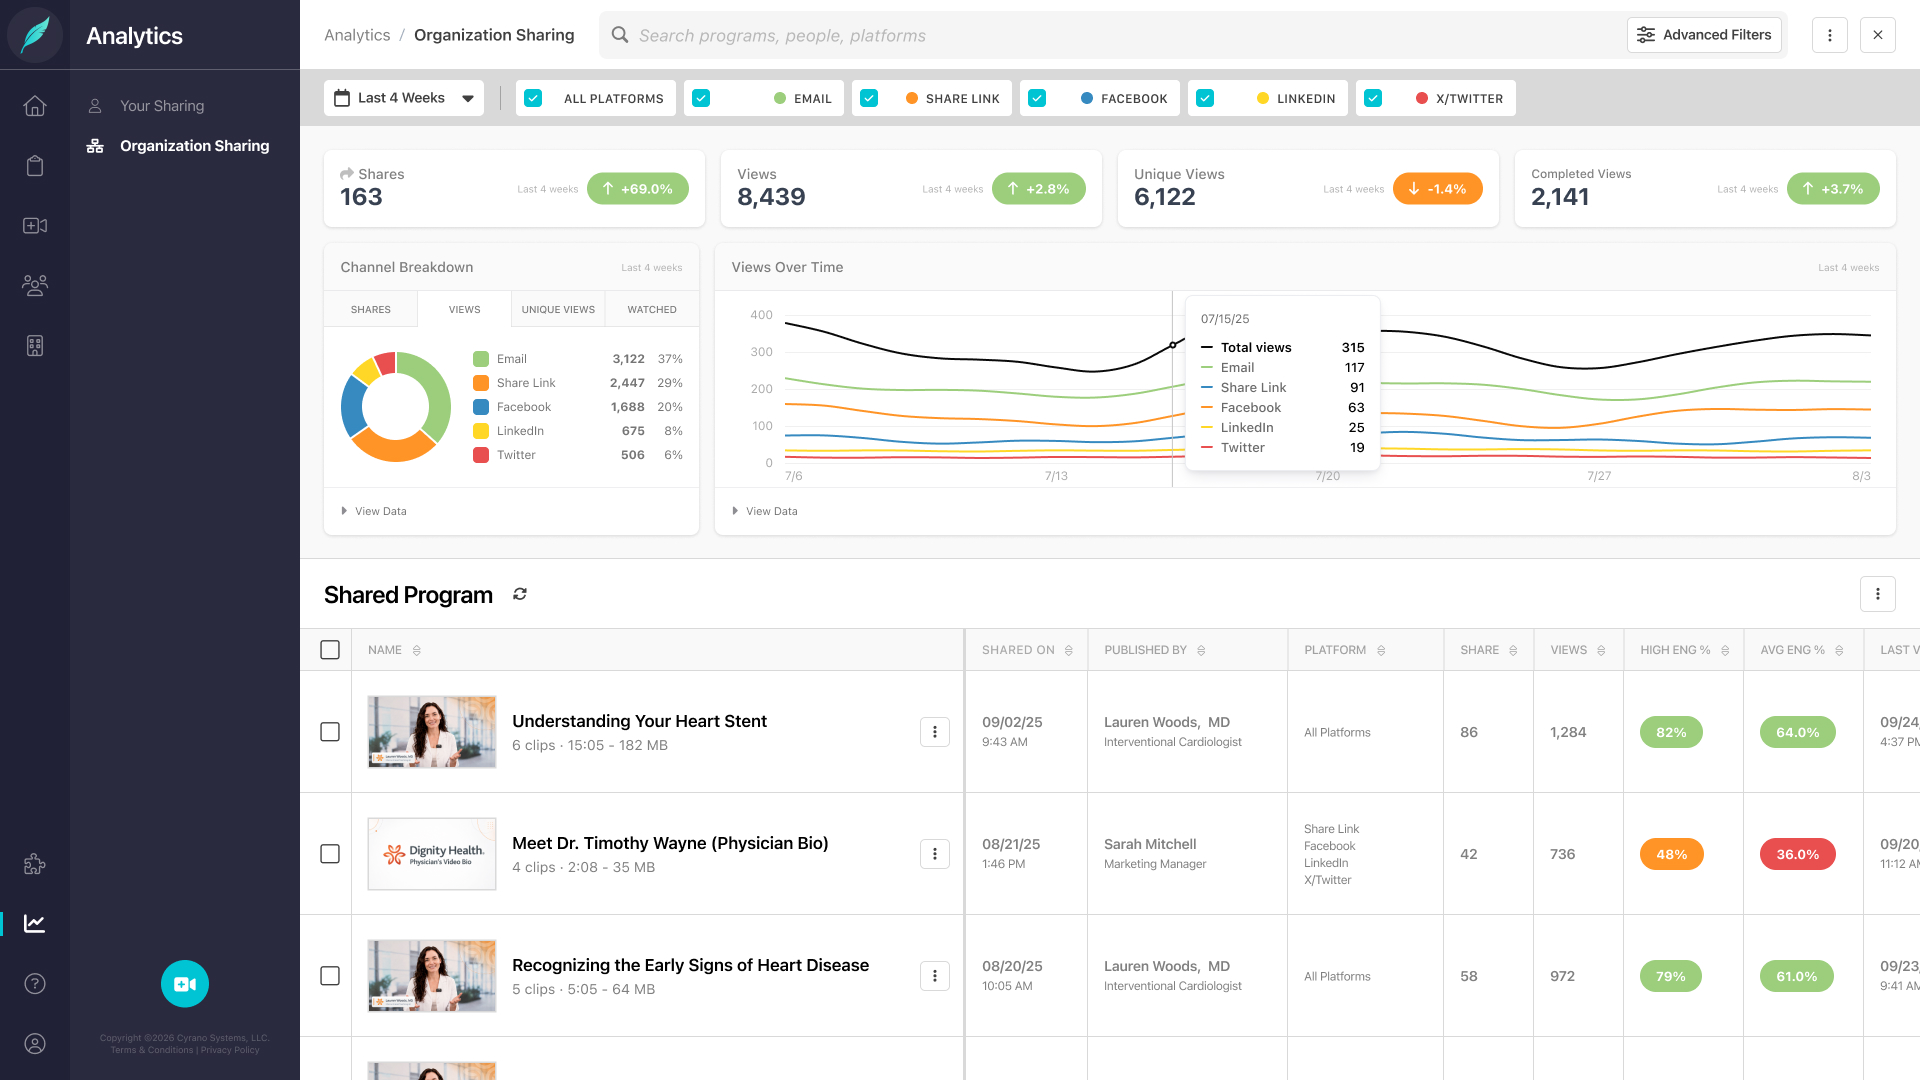Sort by SHARED ON column arrows

coord(1069,651)
